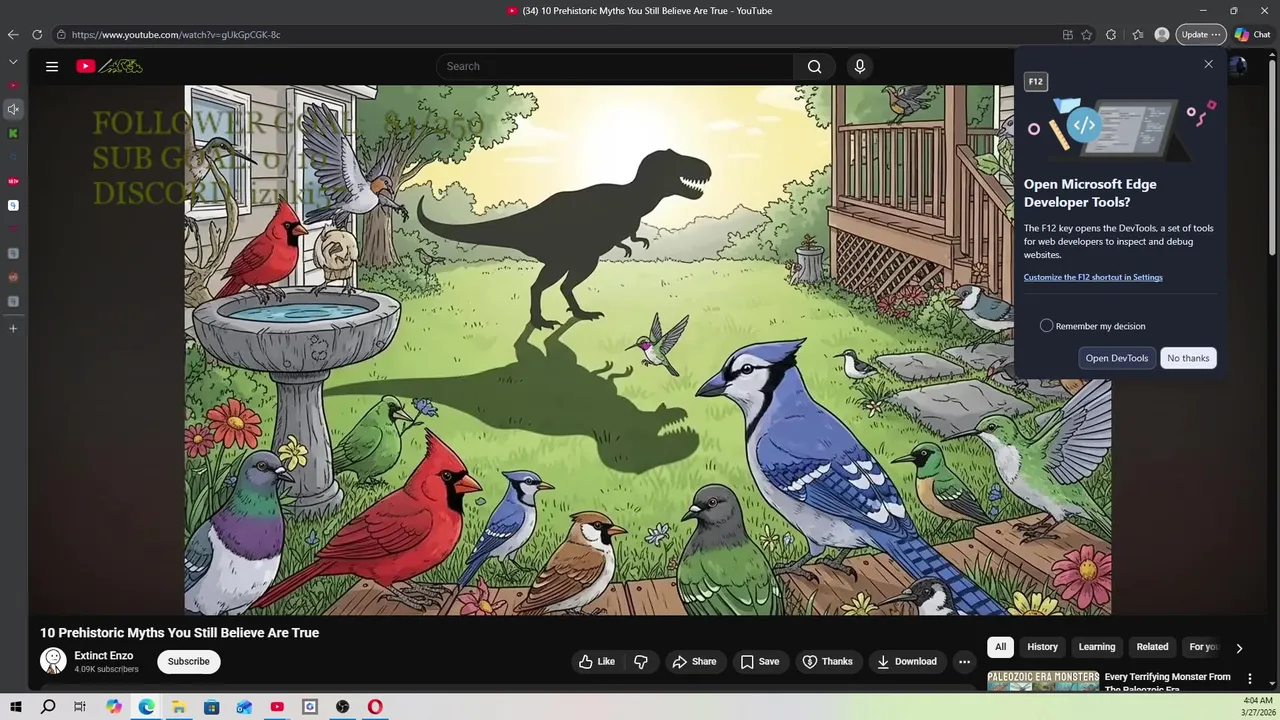Screen dimensions: 1280x720
Task: Open the browser profile avatar
Action: point(1161,34)
